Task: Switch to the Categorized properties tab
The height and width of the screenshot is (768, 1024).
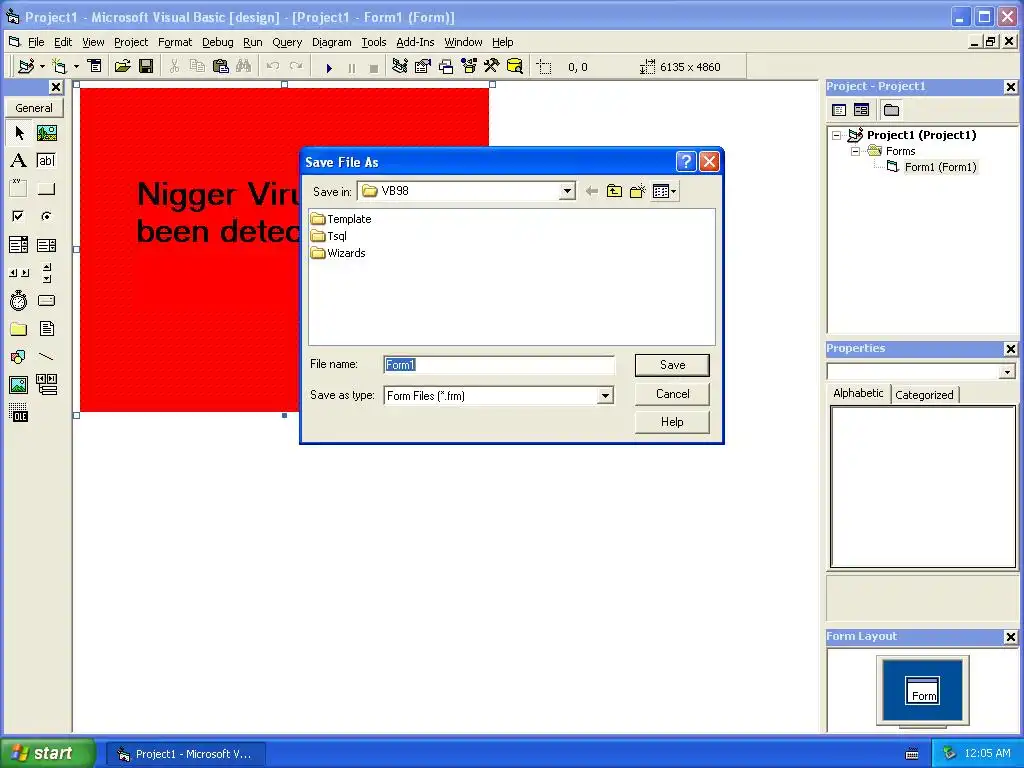Action: pos(924,395)
